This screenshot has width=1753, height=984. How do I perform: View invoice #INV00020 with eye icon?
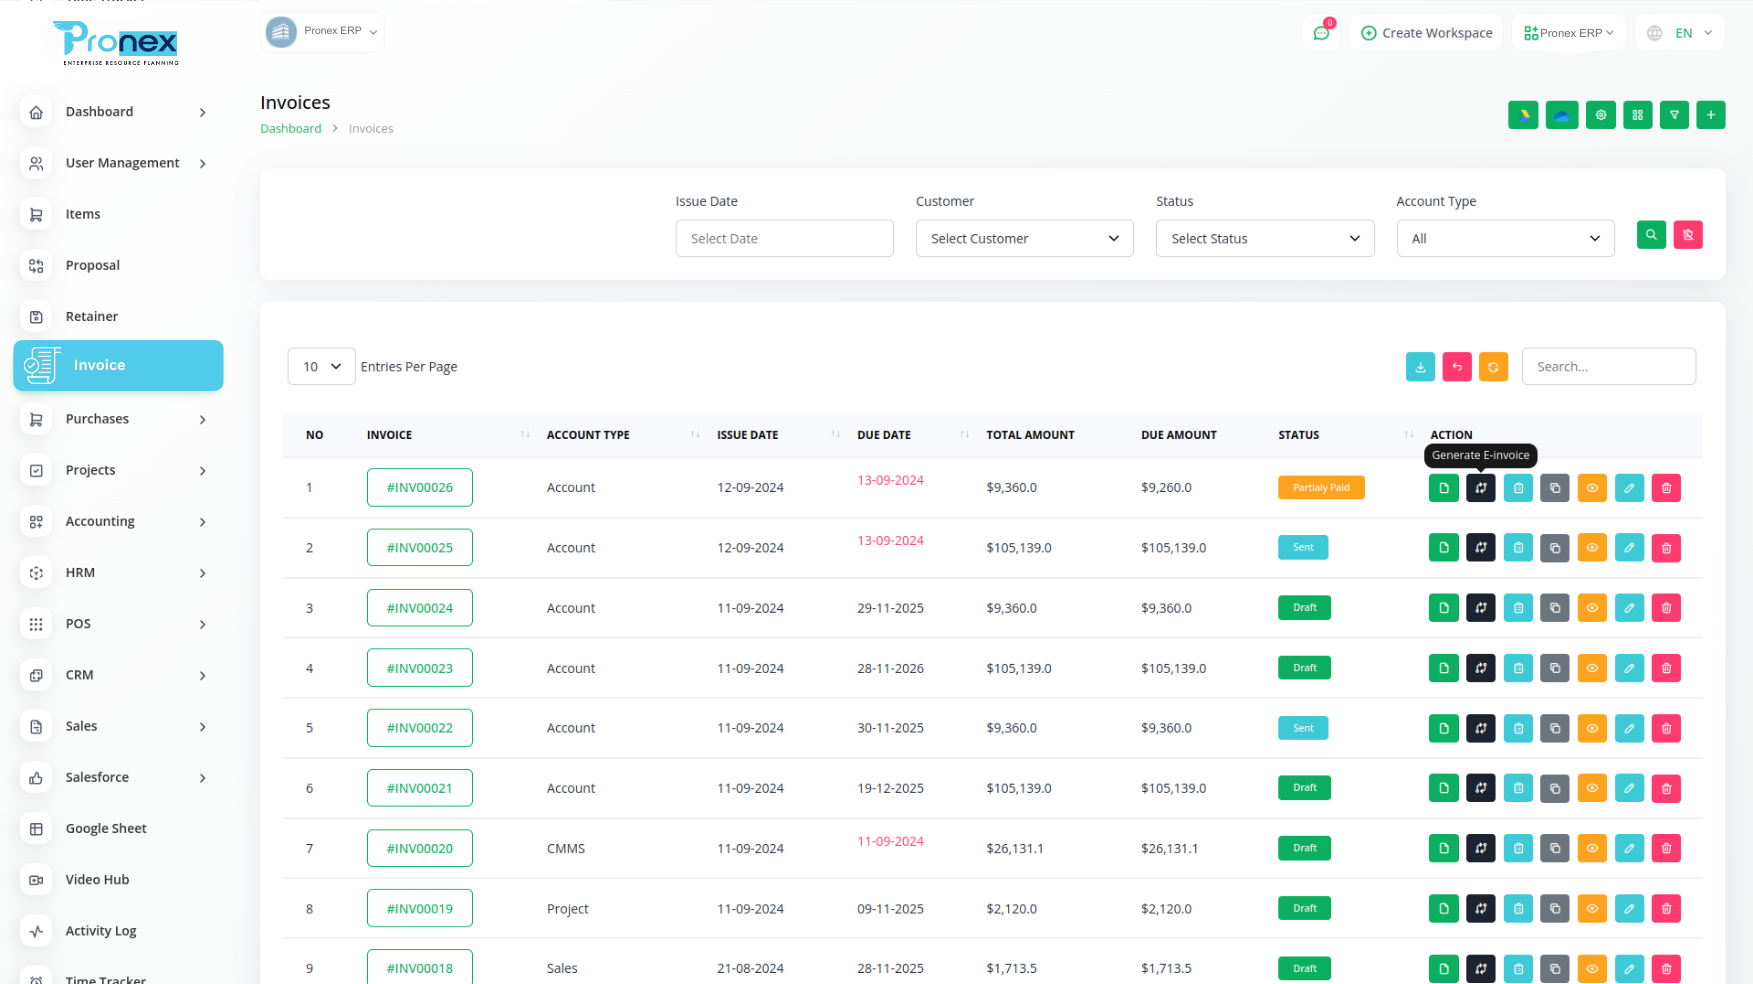pos(1592,848)
